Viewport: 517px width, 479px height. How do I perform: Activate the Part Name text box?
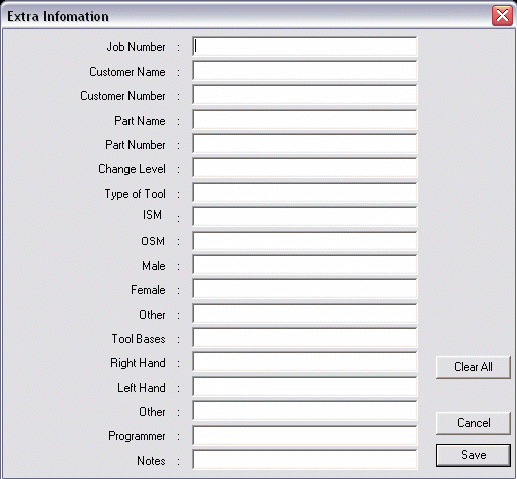pyautogui.click(x=305, y=119)
